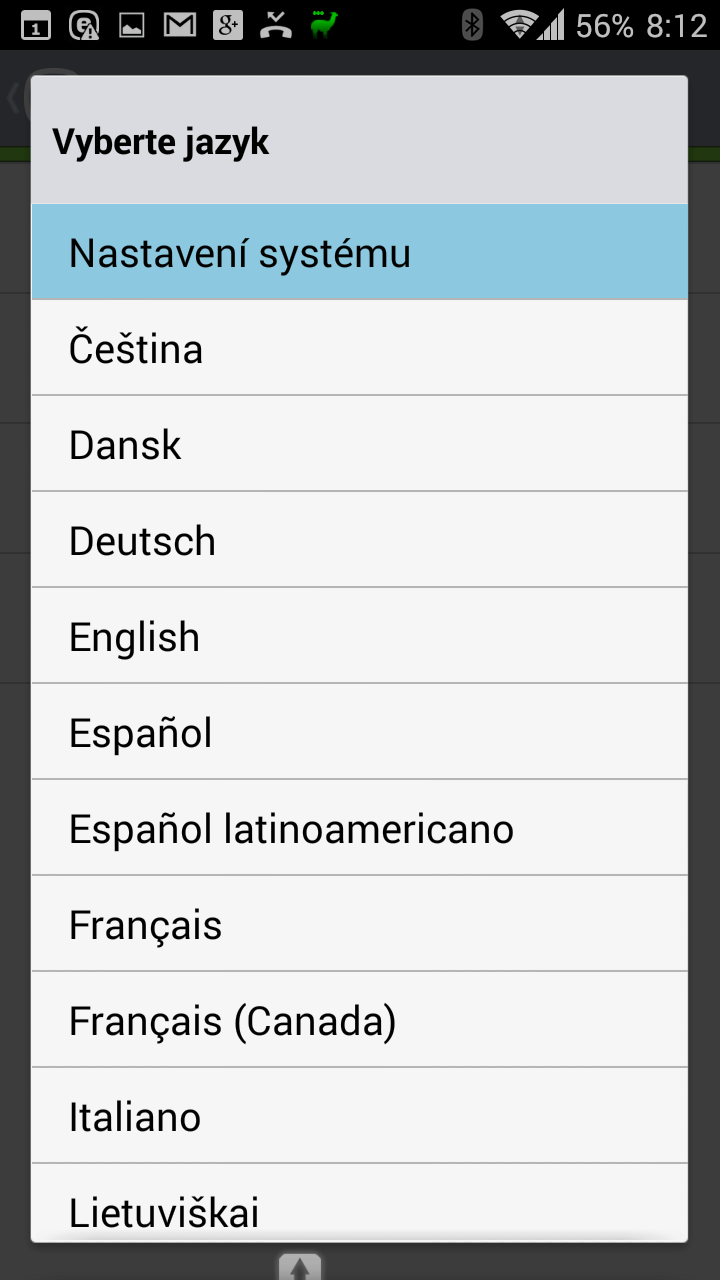Select Español latinoamericano option
This screenshot has width=720, height=1280.
coord(360,828)
